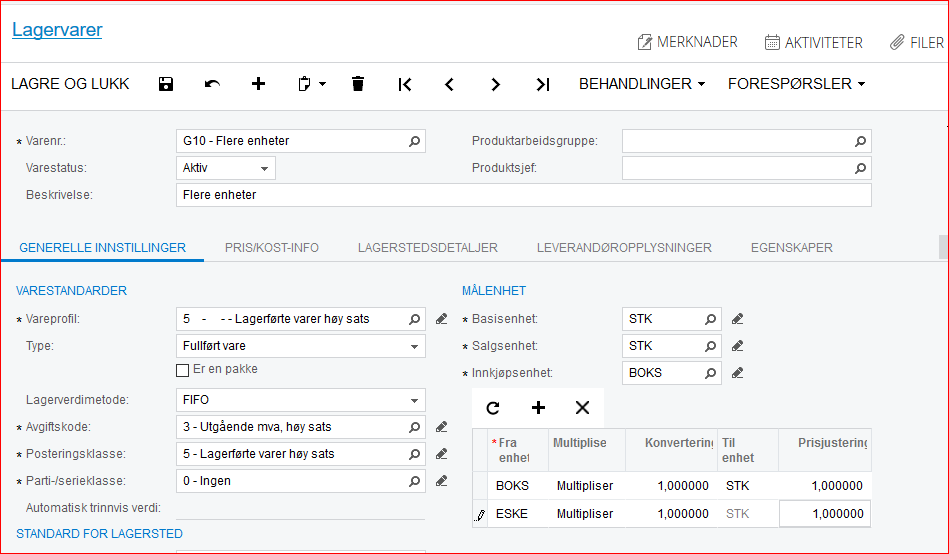949x554 pixels.
Task: Refresh the unit conversion grid
Action: coord(492,407)
